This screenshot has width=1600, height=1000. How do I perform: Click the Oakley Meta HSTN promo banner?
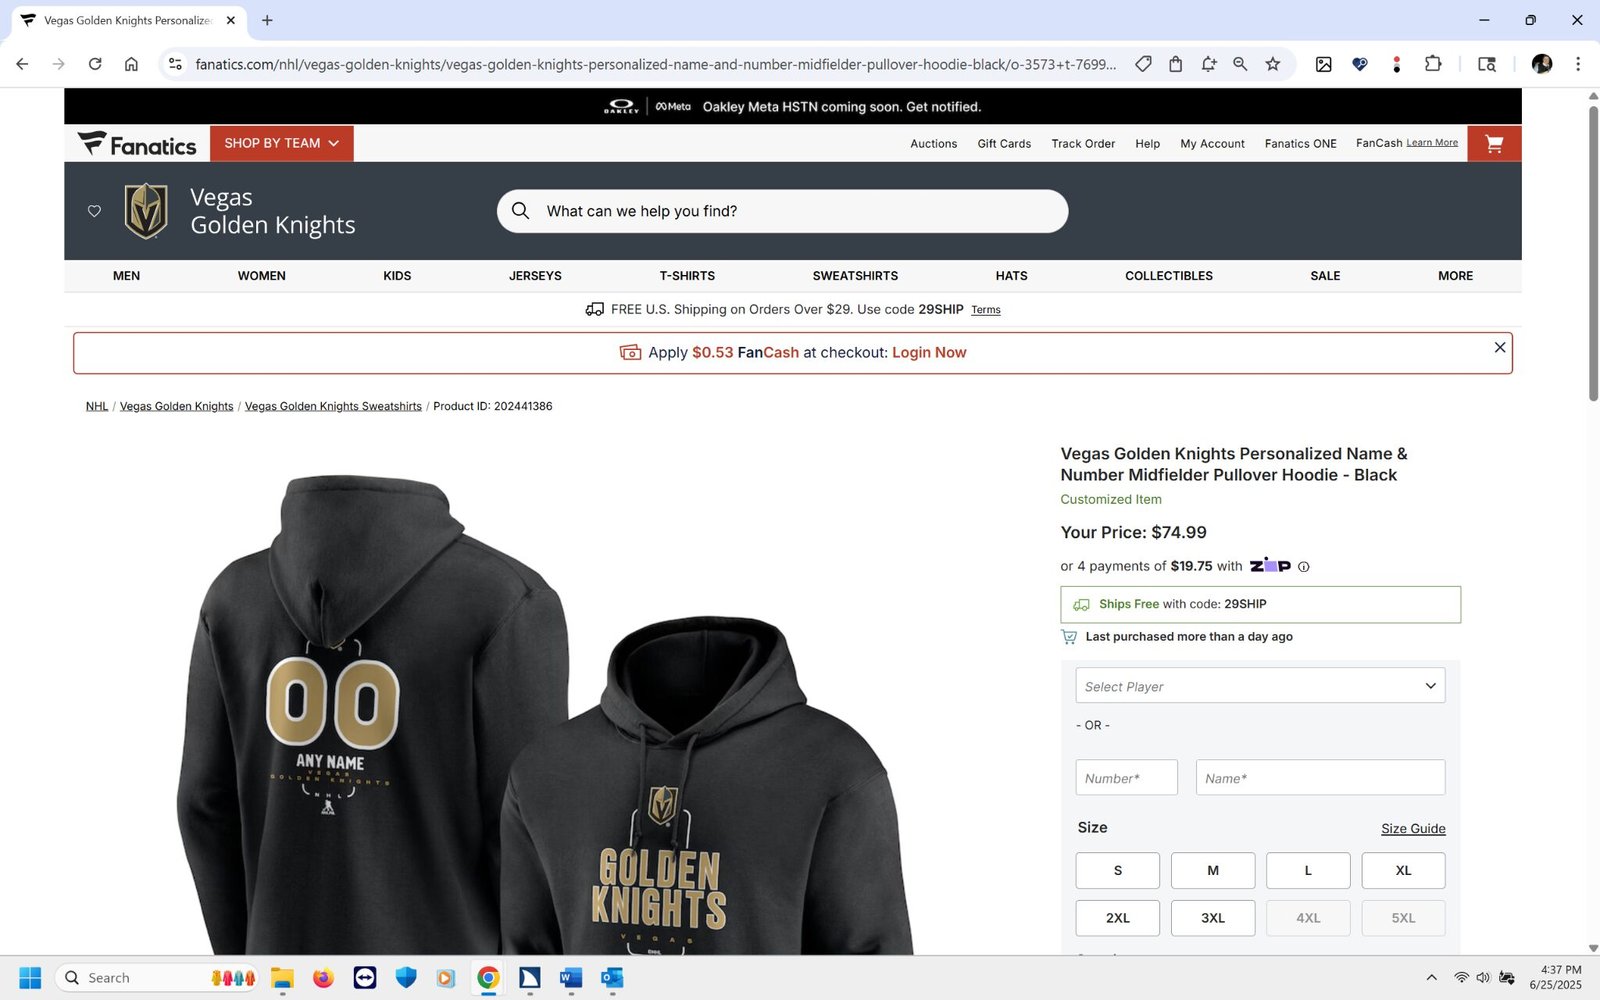coord(793,107)
